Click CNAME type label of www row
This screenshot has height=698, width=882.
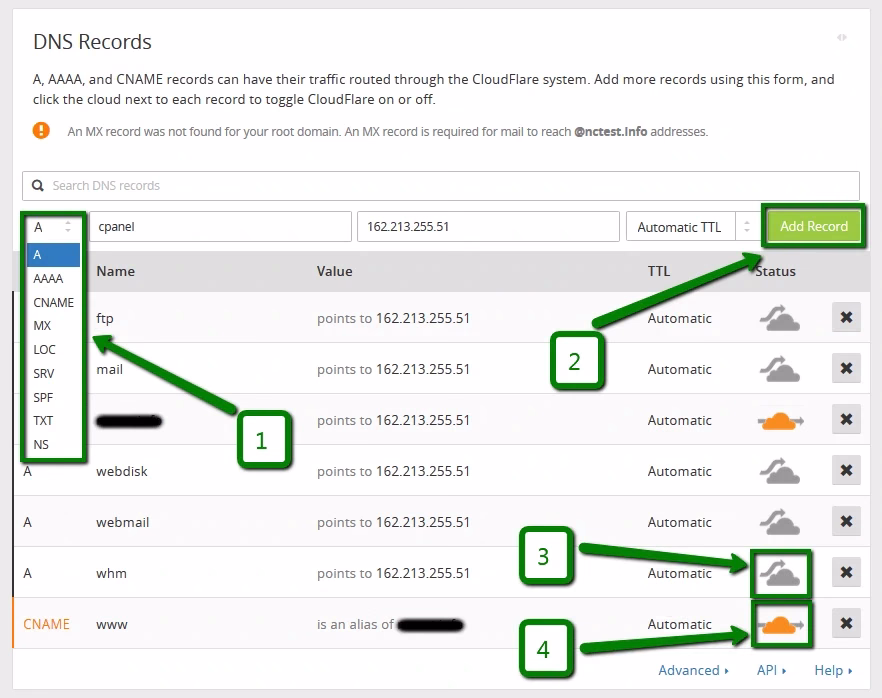46,624
